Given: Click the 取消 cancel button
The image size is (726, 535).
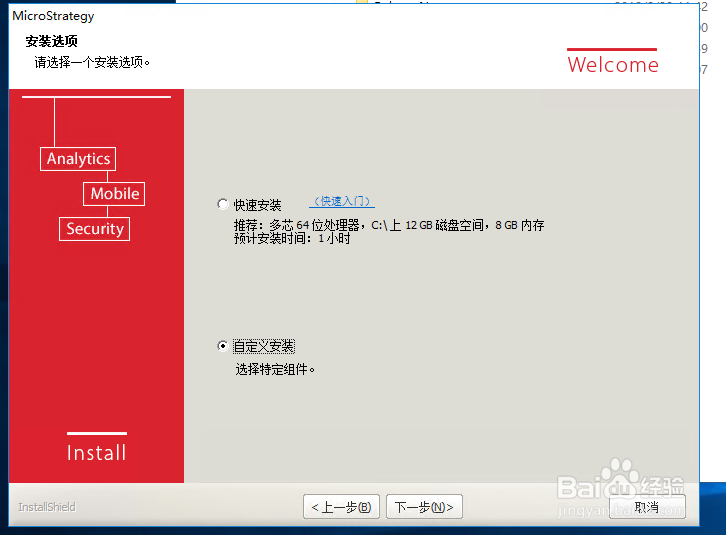Looking at the screenshot, I should coord(647,507).
